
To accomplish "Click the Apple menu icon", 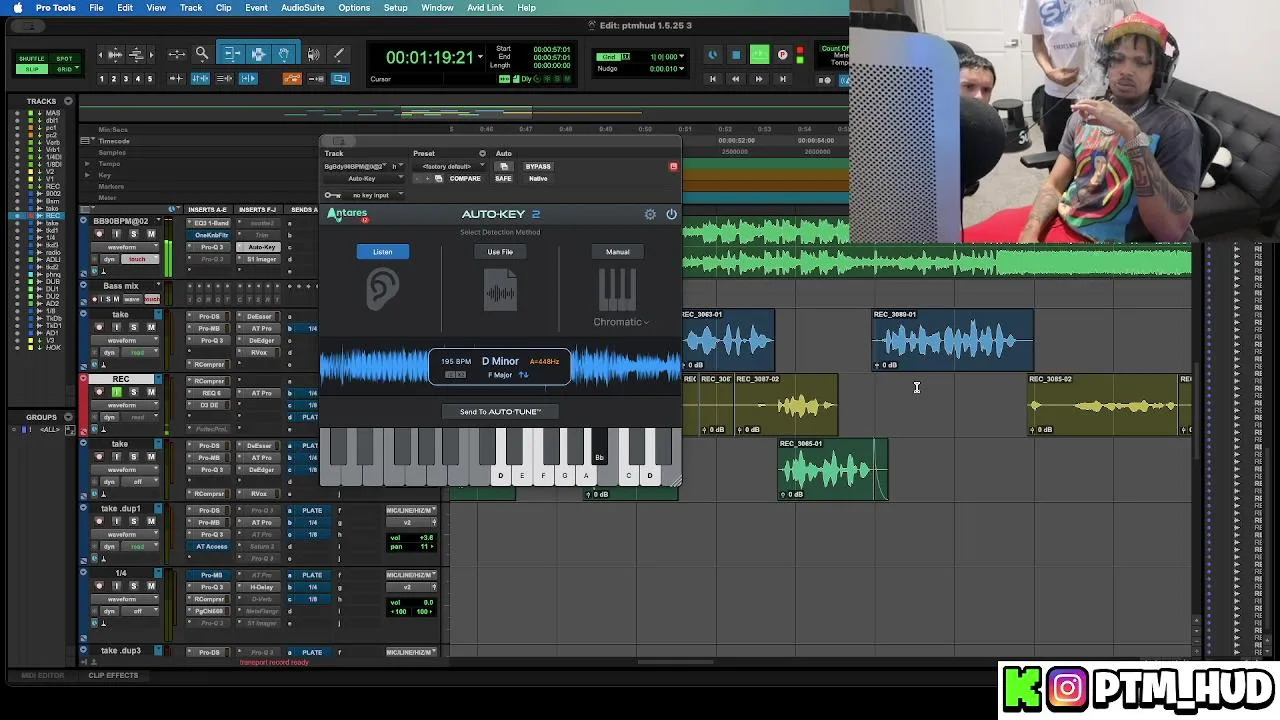I will 17,8.
